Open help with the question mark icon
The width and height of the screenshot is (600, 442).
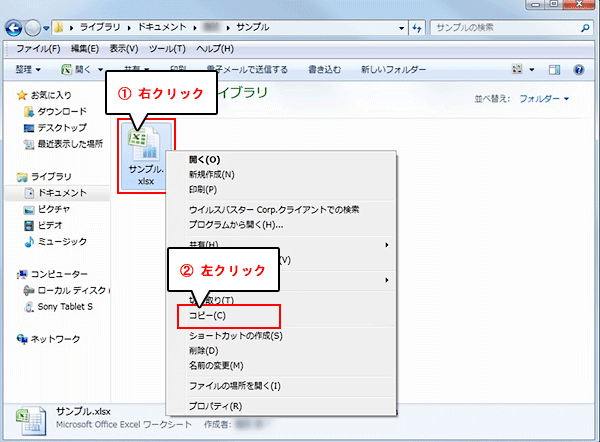pos(579,70)
